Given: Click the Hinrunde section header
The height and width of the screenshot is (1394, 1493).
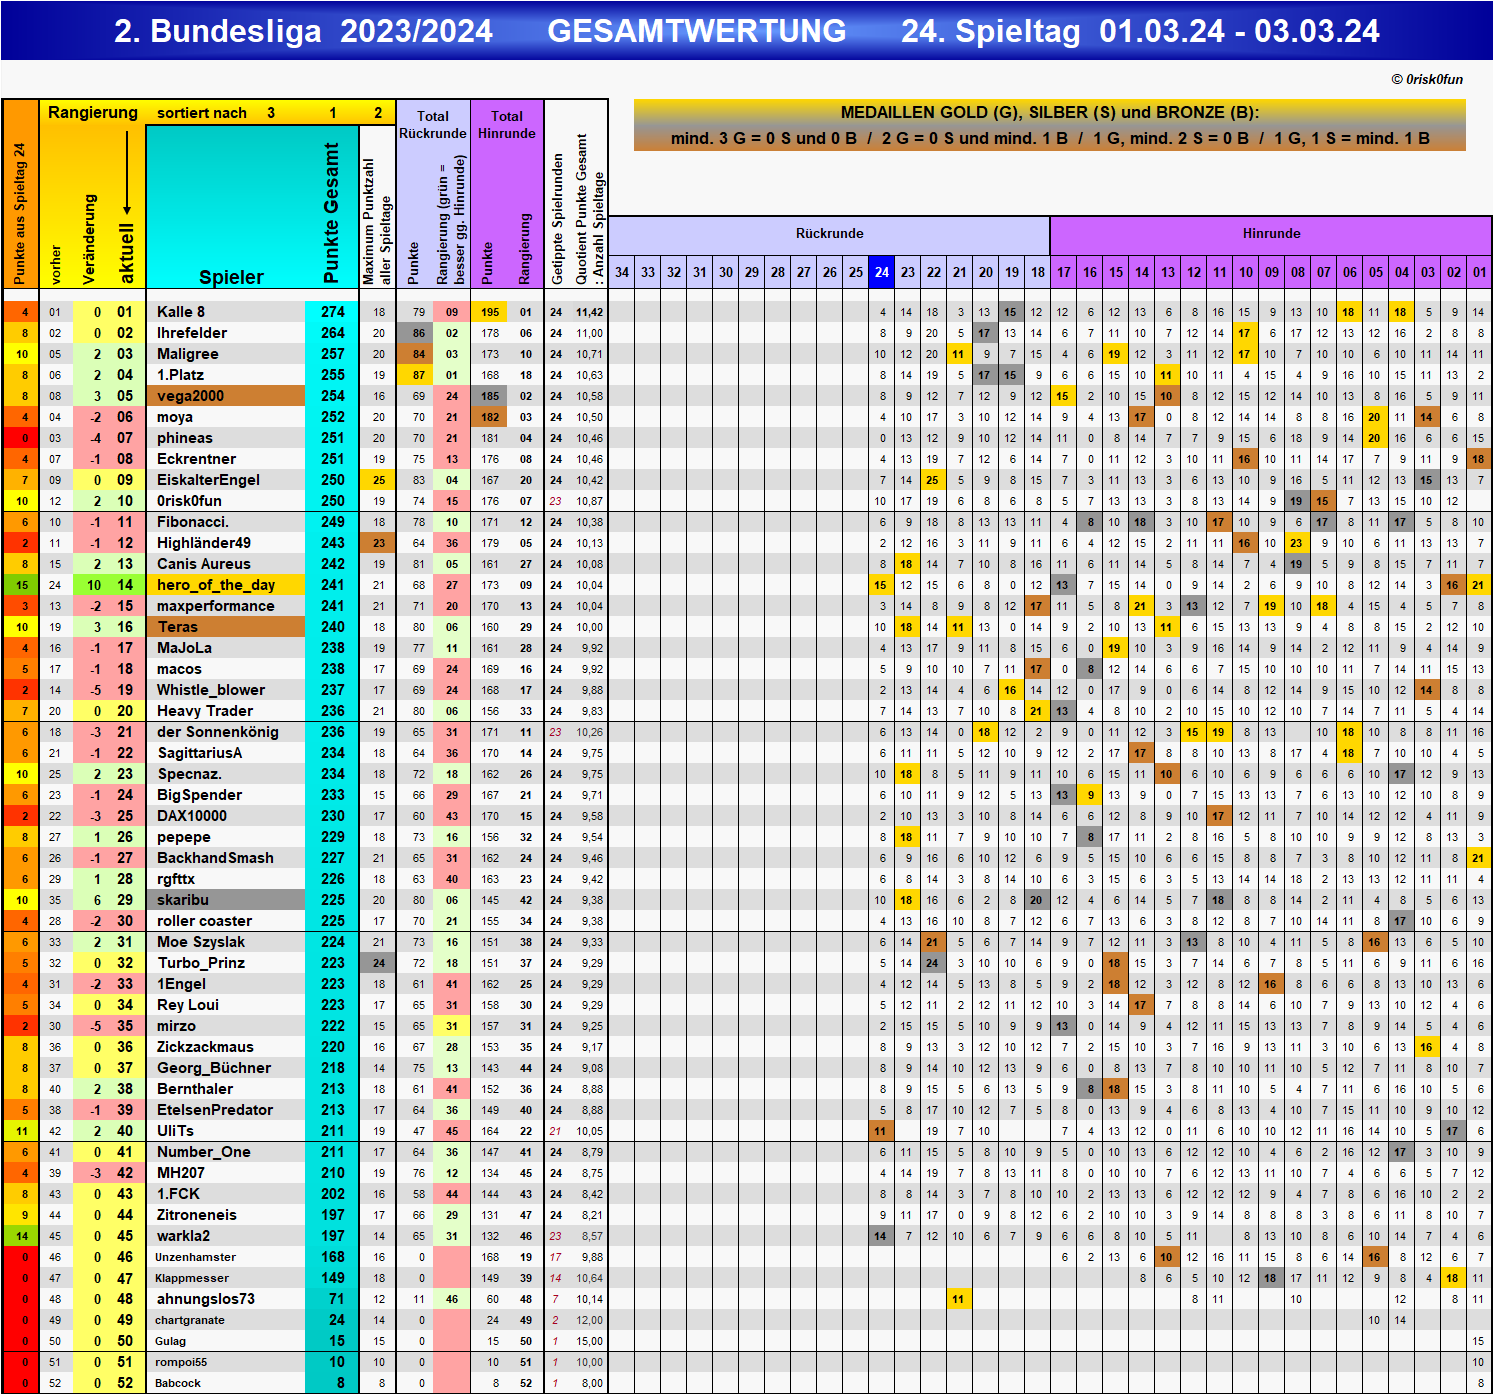Looking at the screenshot, I should [1271, 233].
